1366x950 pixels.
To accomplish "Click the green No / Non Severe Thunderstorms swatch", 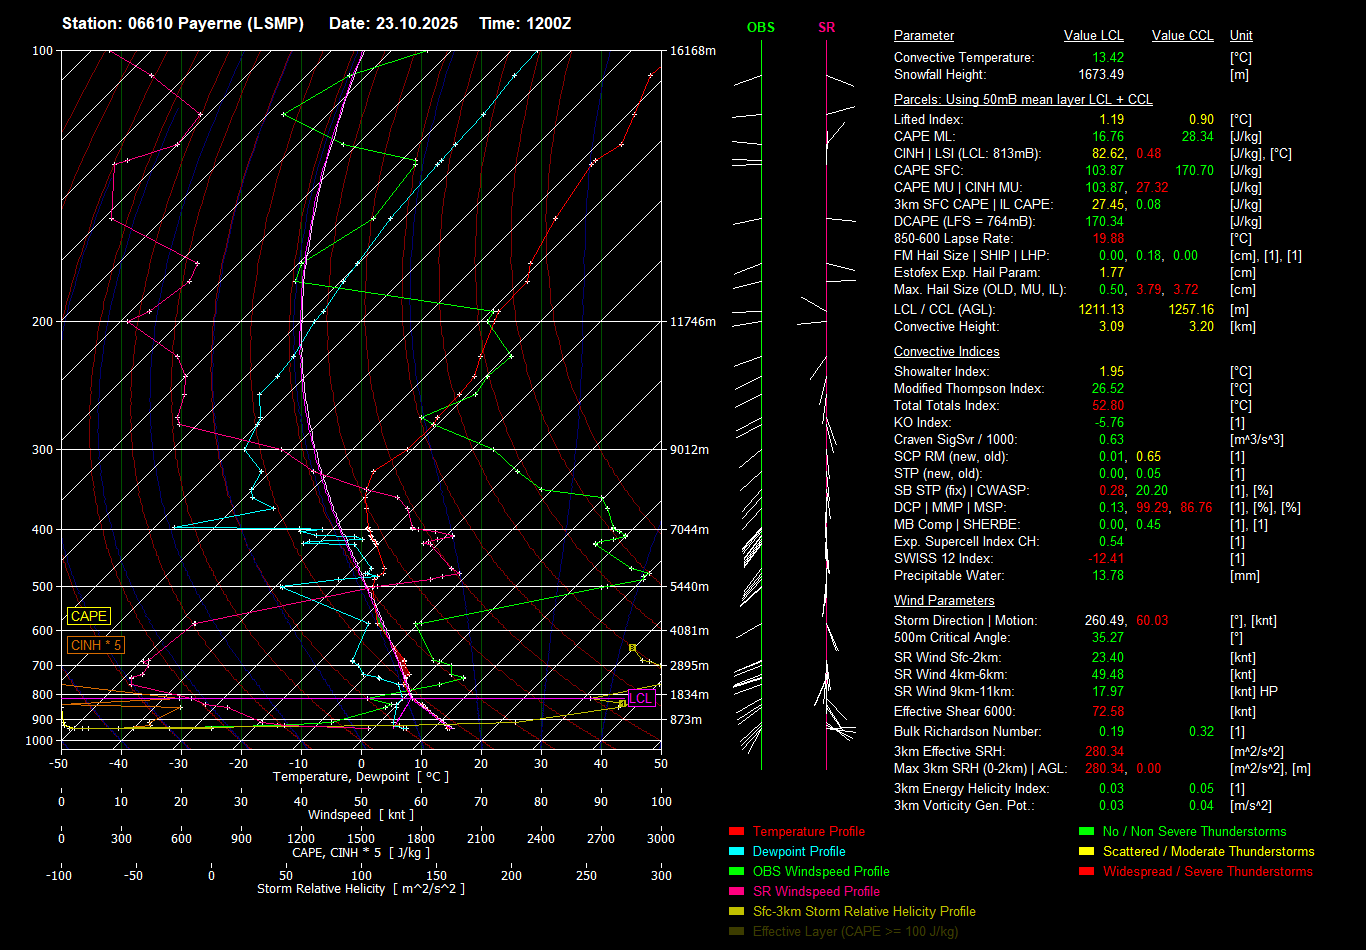I will pyautogui.click(x=1086, y=832).
